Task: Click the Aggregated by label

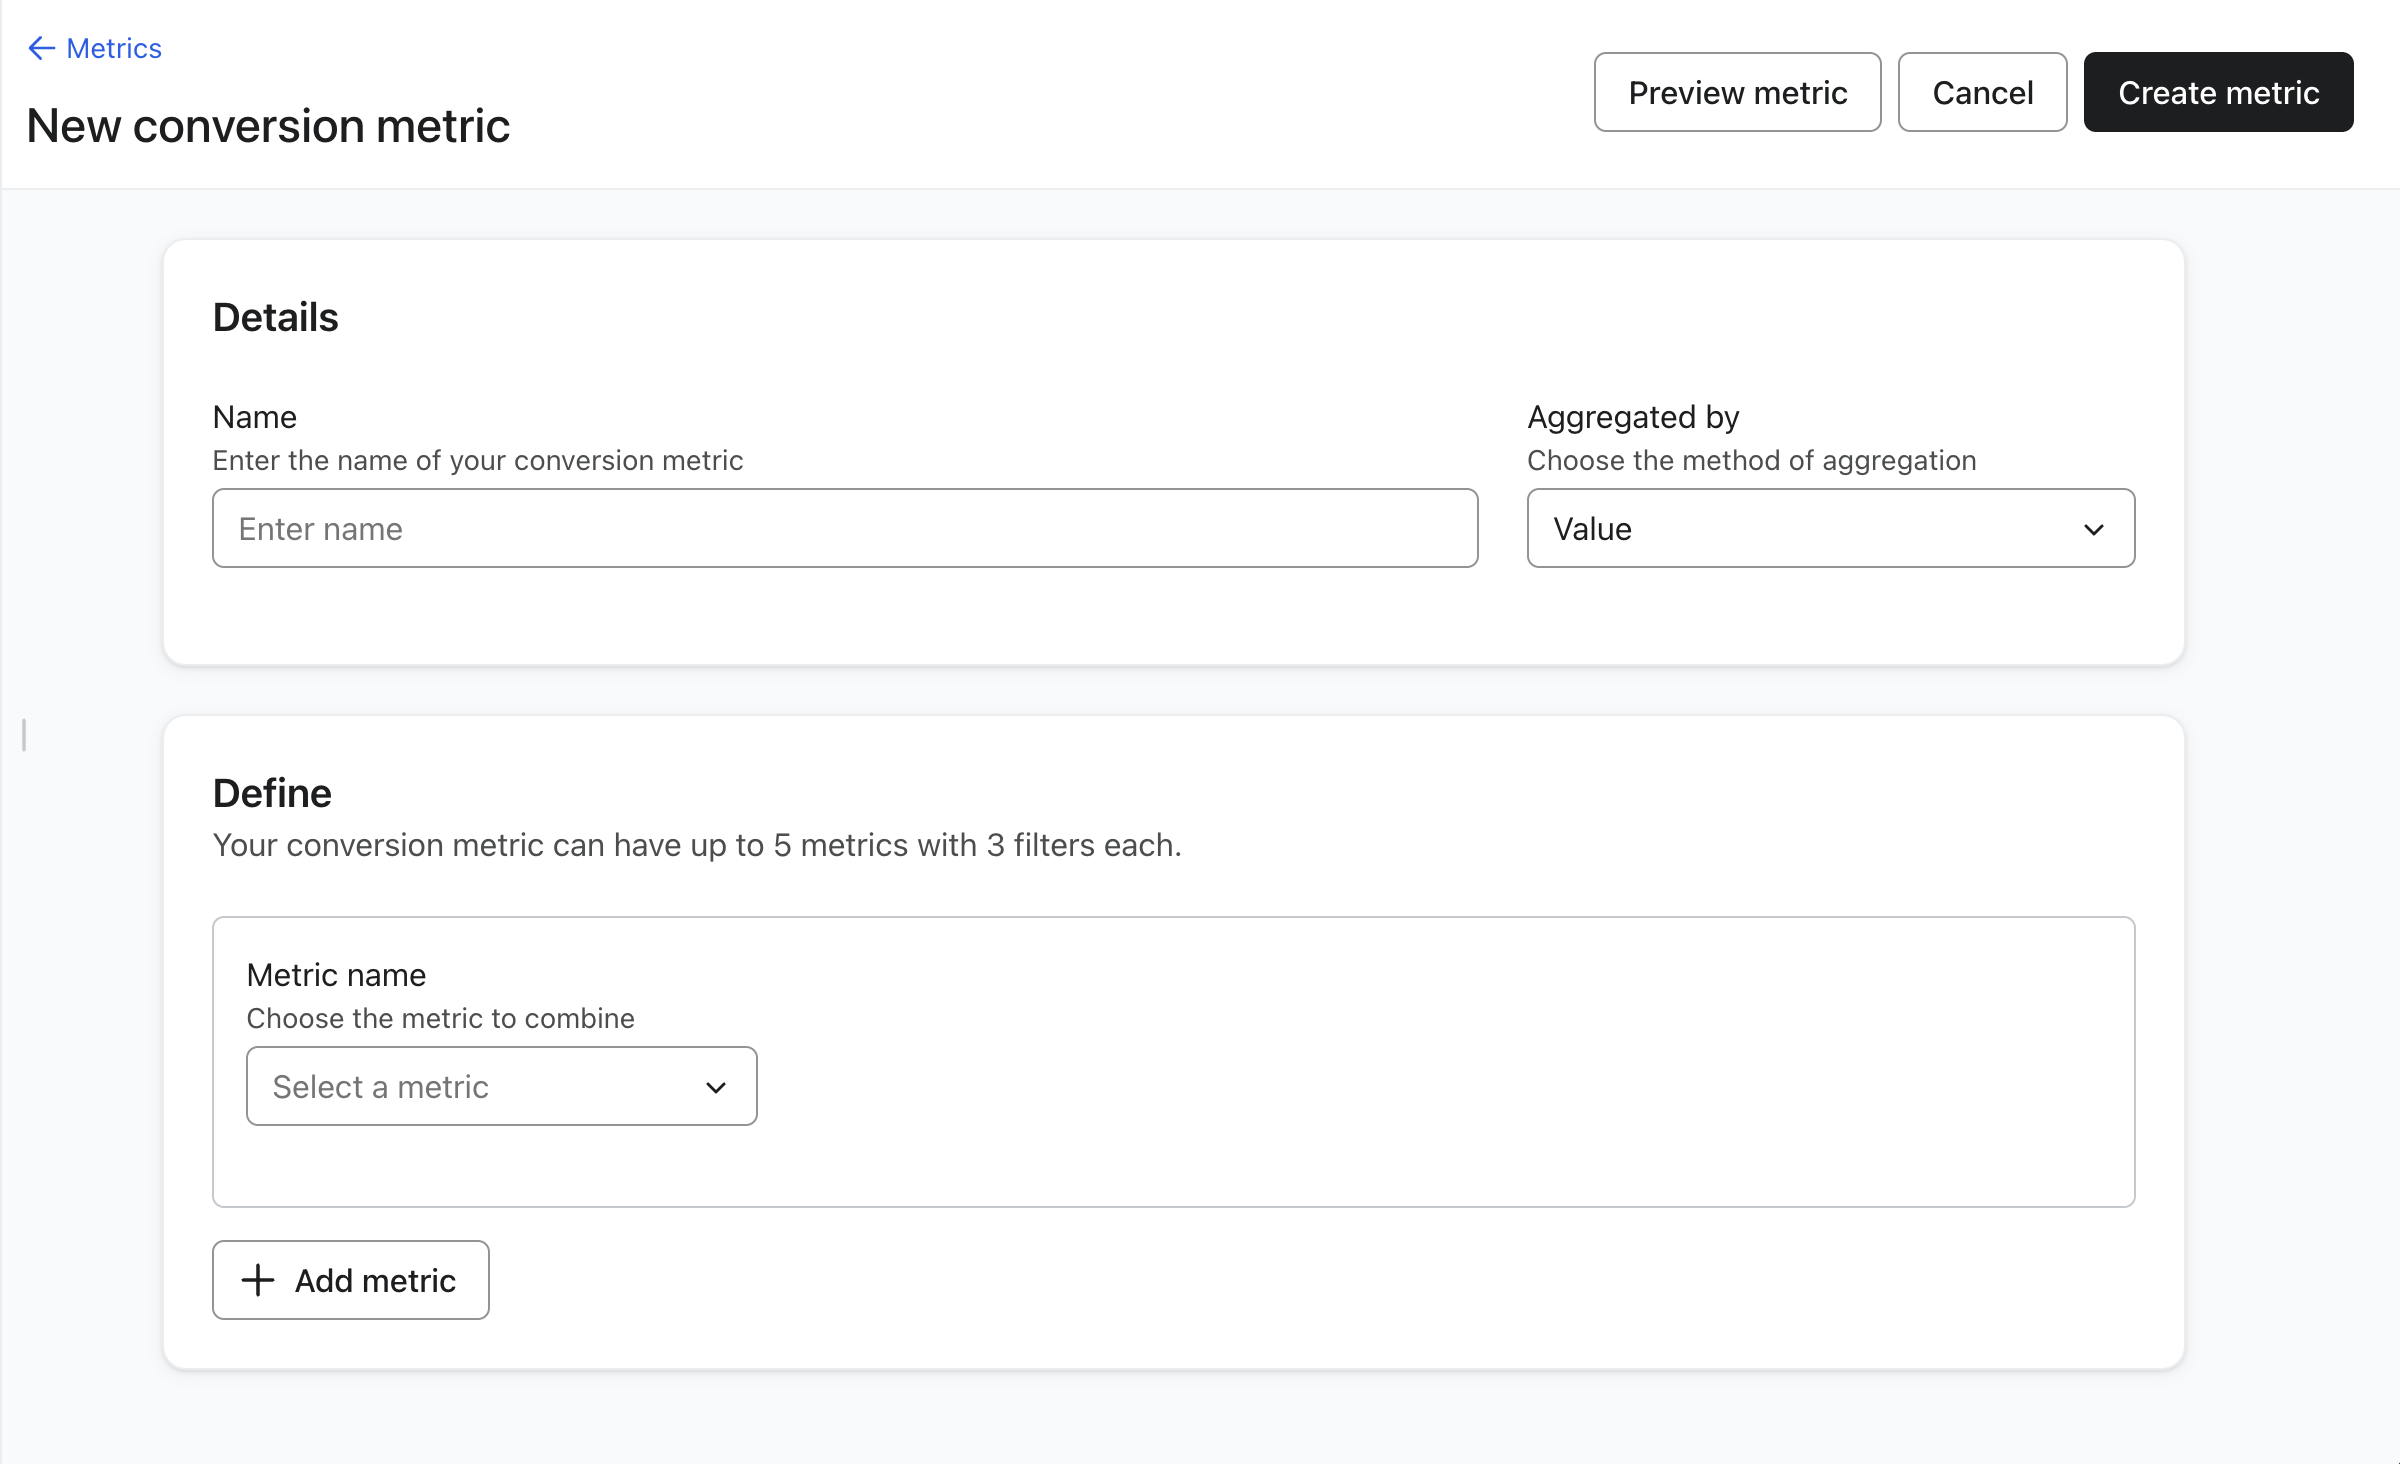Action: coord(1632,417)
